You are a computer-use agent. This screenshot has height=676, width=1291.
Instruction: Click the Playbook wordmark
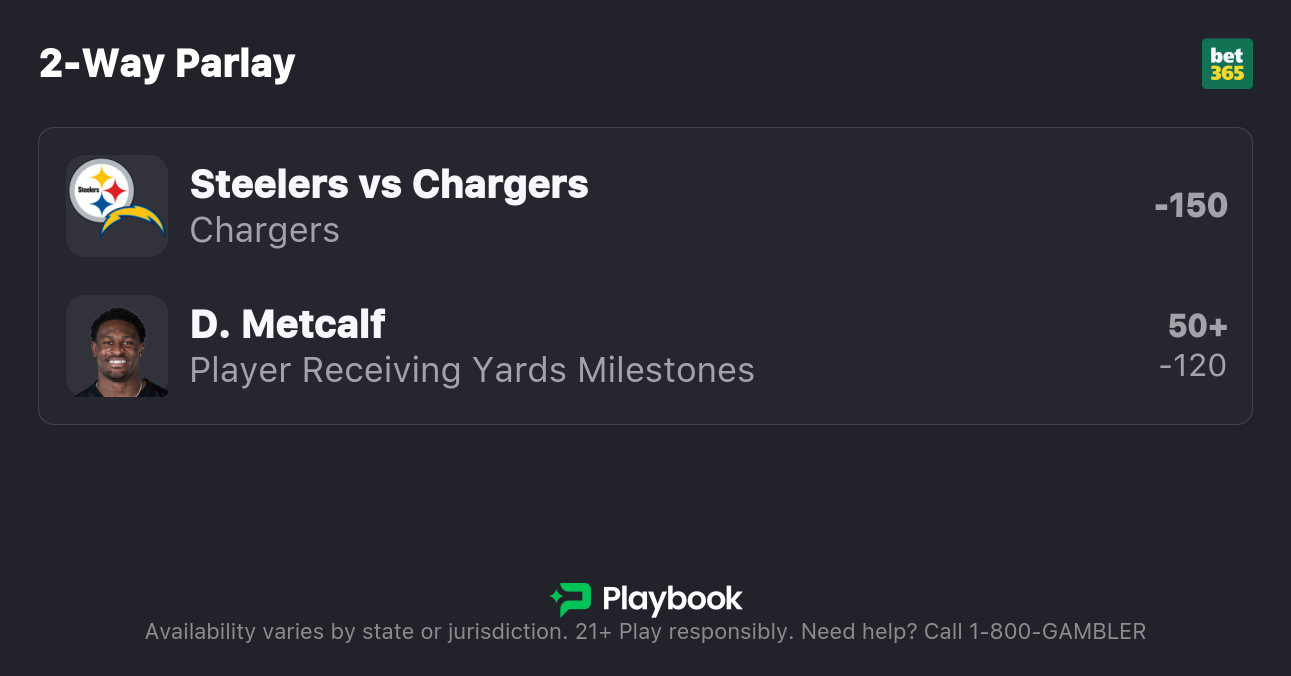click(x=672, y=599)
